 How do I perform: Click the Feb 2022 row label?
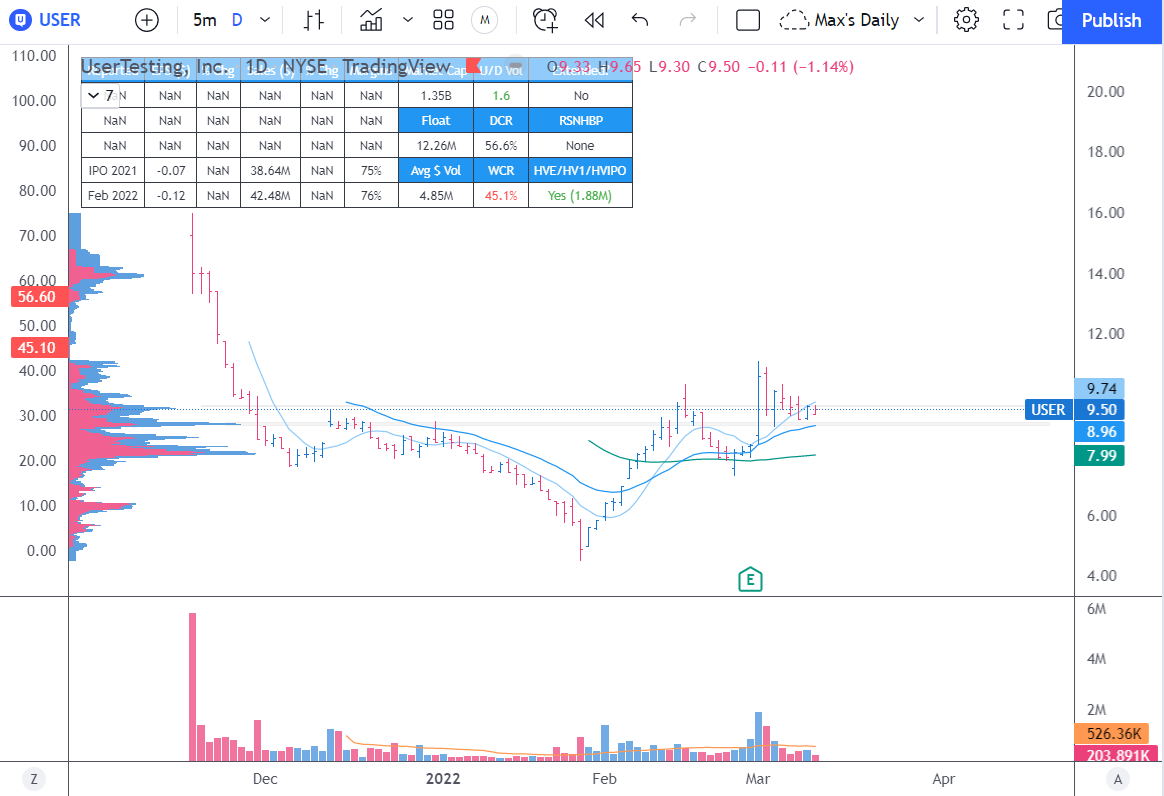[113, 196]
